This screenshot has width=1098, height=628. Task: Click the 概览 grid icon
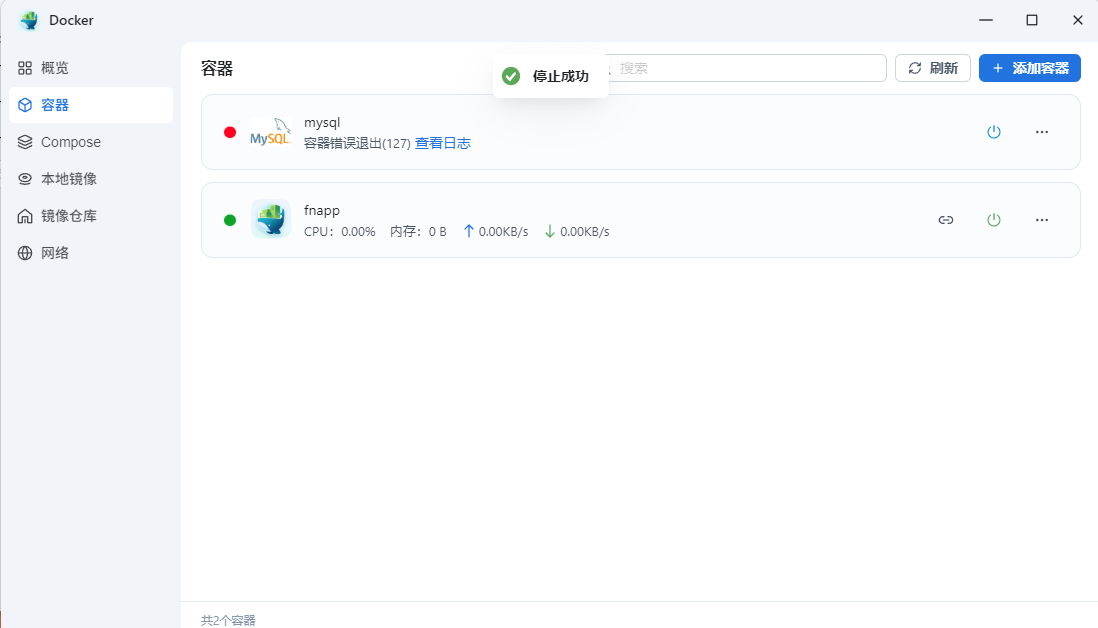[x=25, y=68]
